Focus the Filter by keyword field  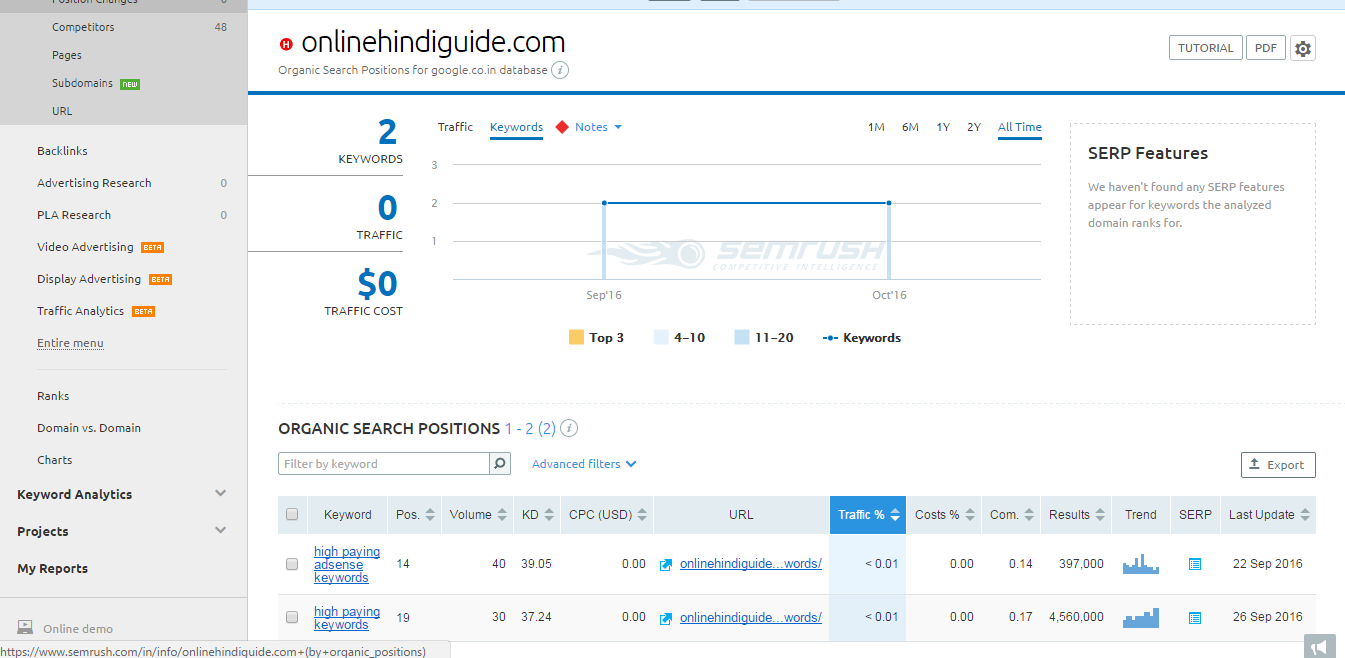[384, 464]
